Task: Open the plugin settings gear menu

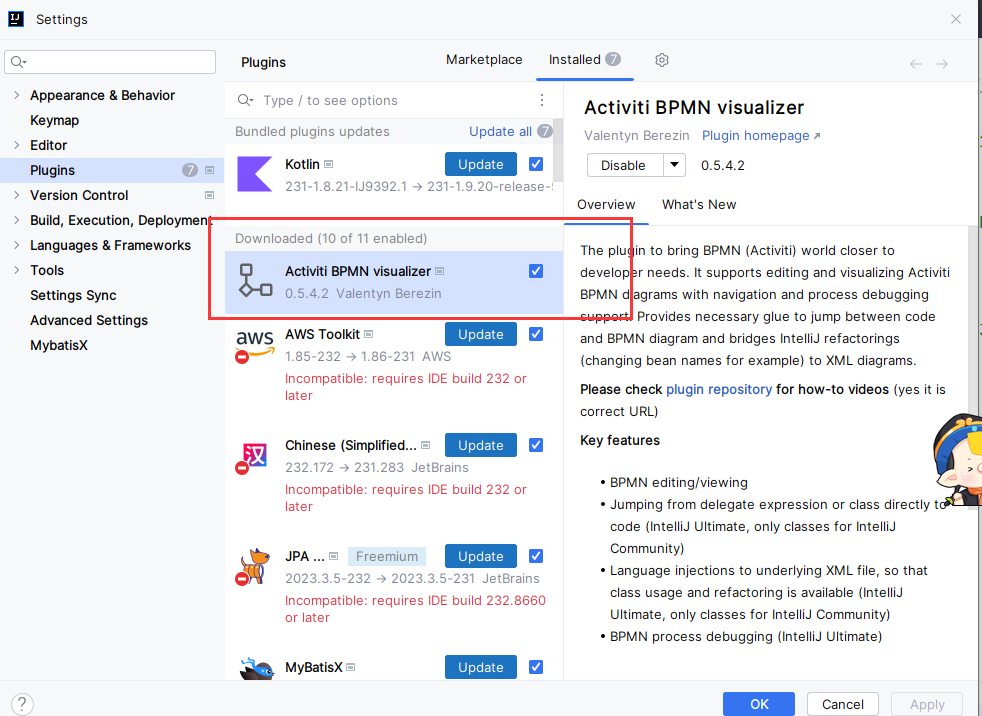Action: pyautogui.click(x=662, y=60)
